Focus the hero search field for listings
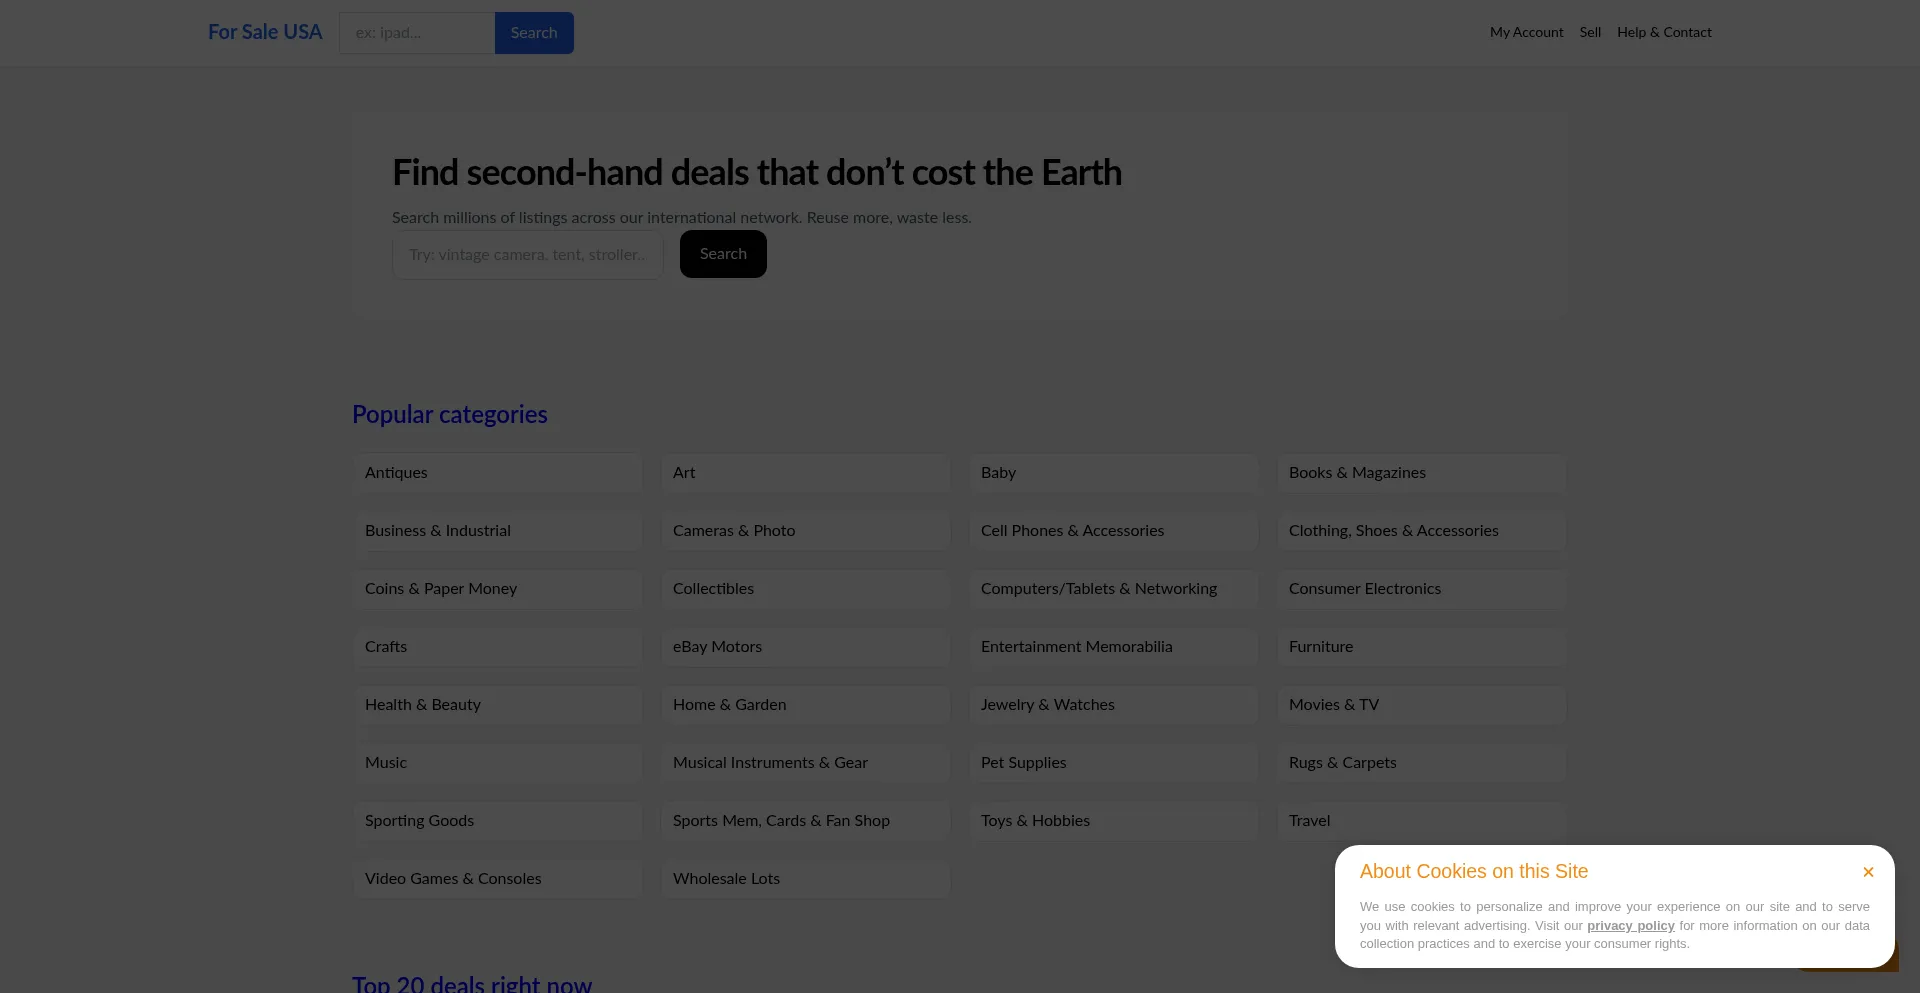The width and height of the screenshot is (1920, 993). click(527, 255)
